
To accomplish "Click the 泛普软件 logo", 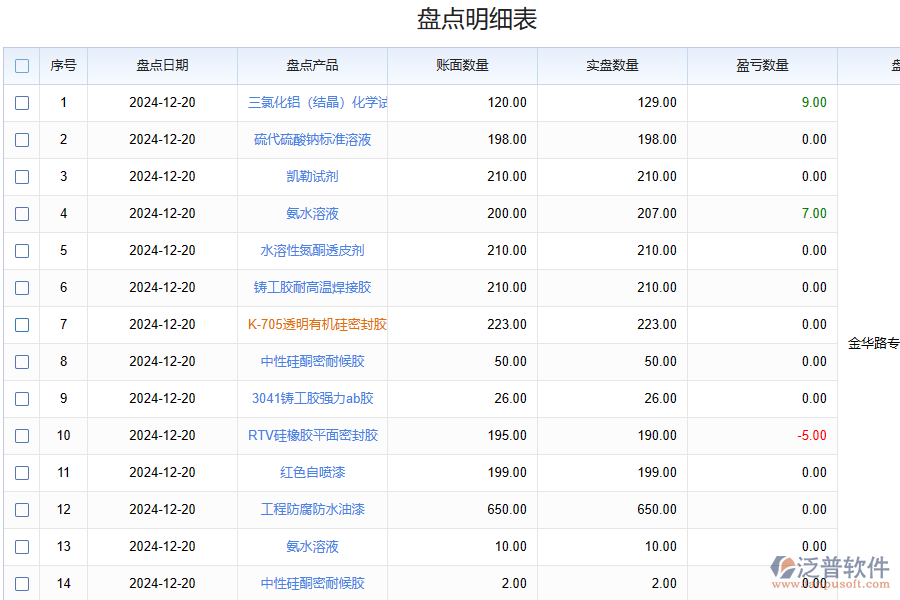I will click(828, 564).
